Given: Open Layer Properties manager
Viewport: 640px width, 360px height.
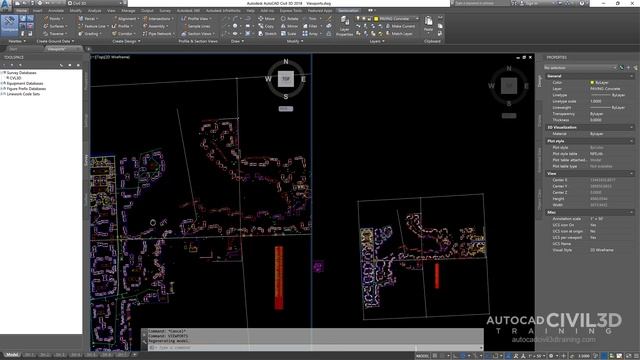Looking at the screenshot, I should (x=344, y=27).
